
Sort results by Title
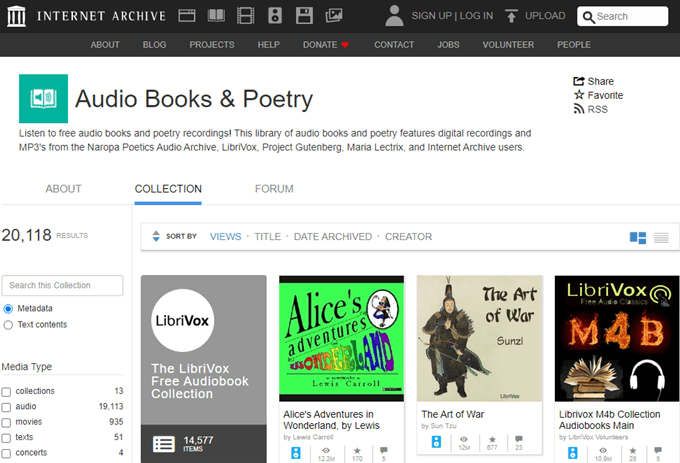tap(267, 237)
